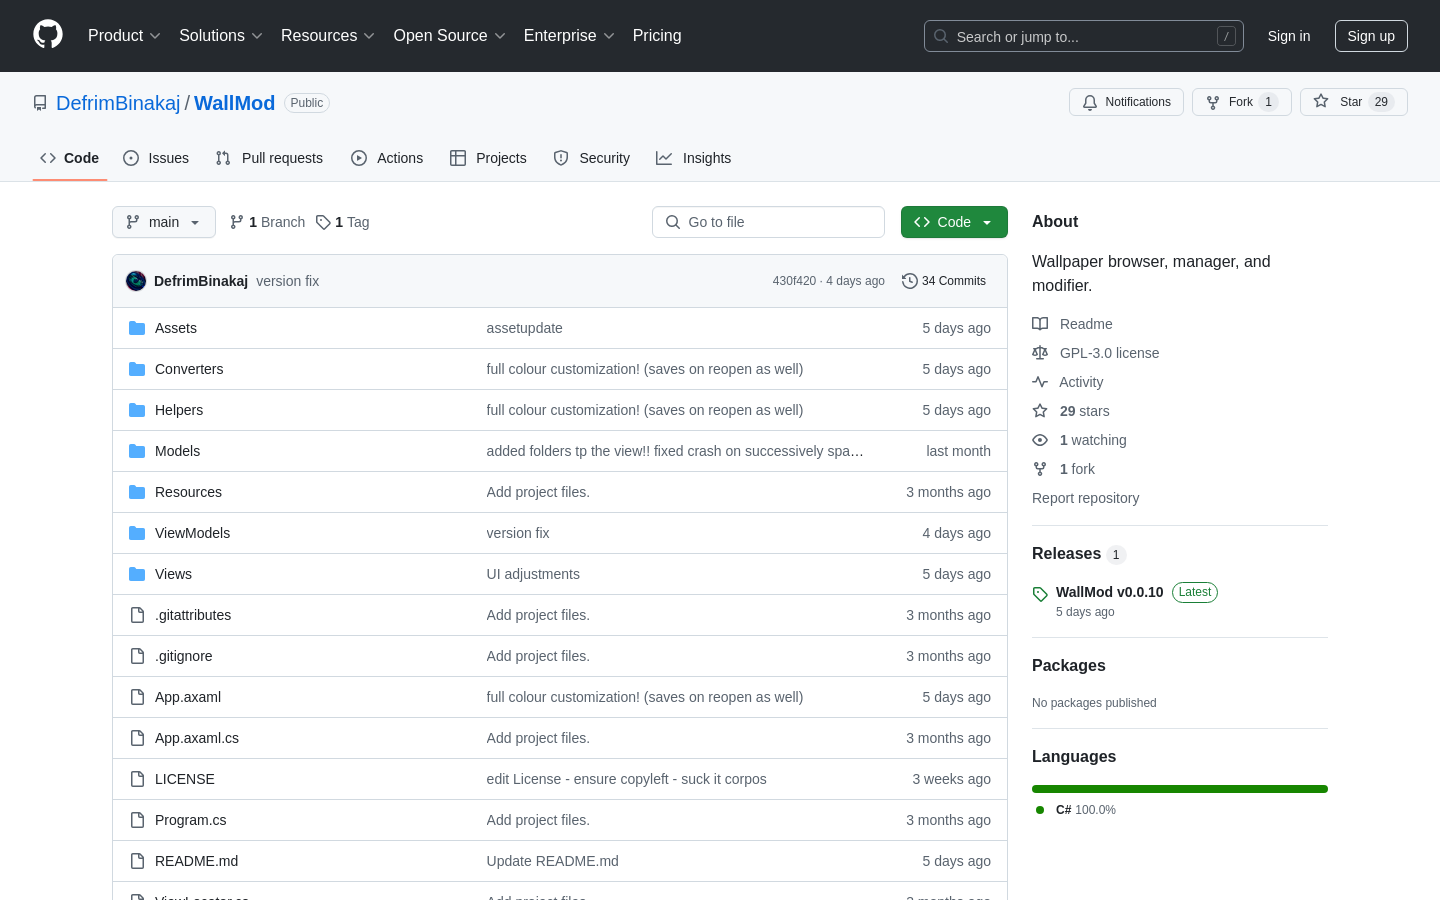Open the 1 Branch link
The width and height of the screenshot is (1440, 900).
267,222
